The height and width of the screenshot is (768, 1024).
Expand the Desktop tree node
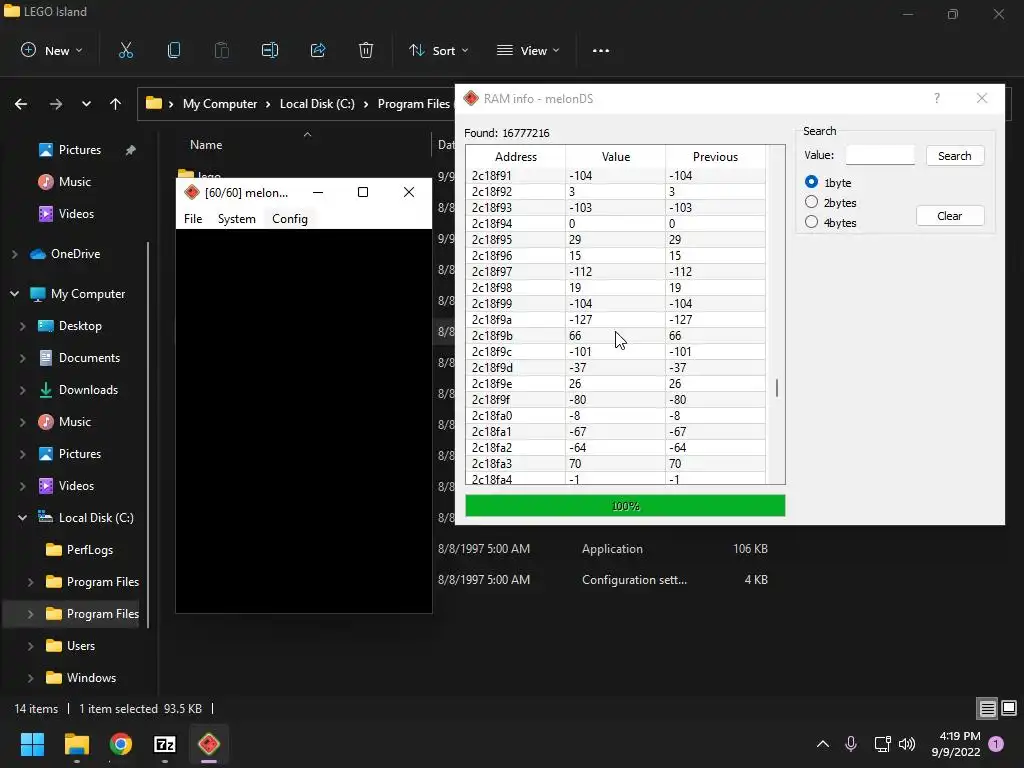22,326
